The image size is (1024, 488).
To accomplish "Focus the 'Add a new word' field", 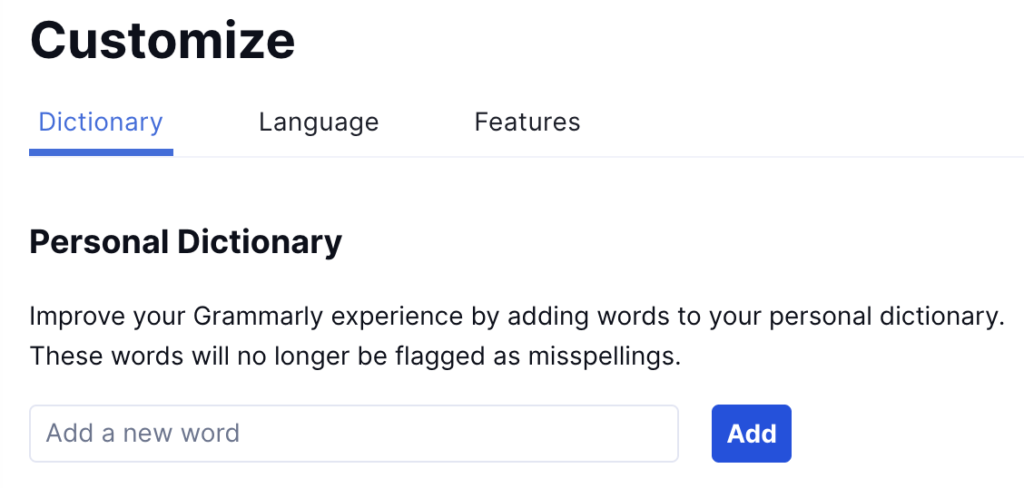I will coord(354,433).
